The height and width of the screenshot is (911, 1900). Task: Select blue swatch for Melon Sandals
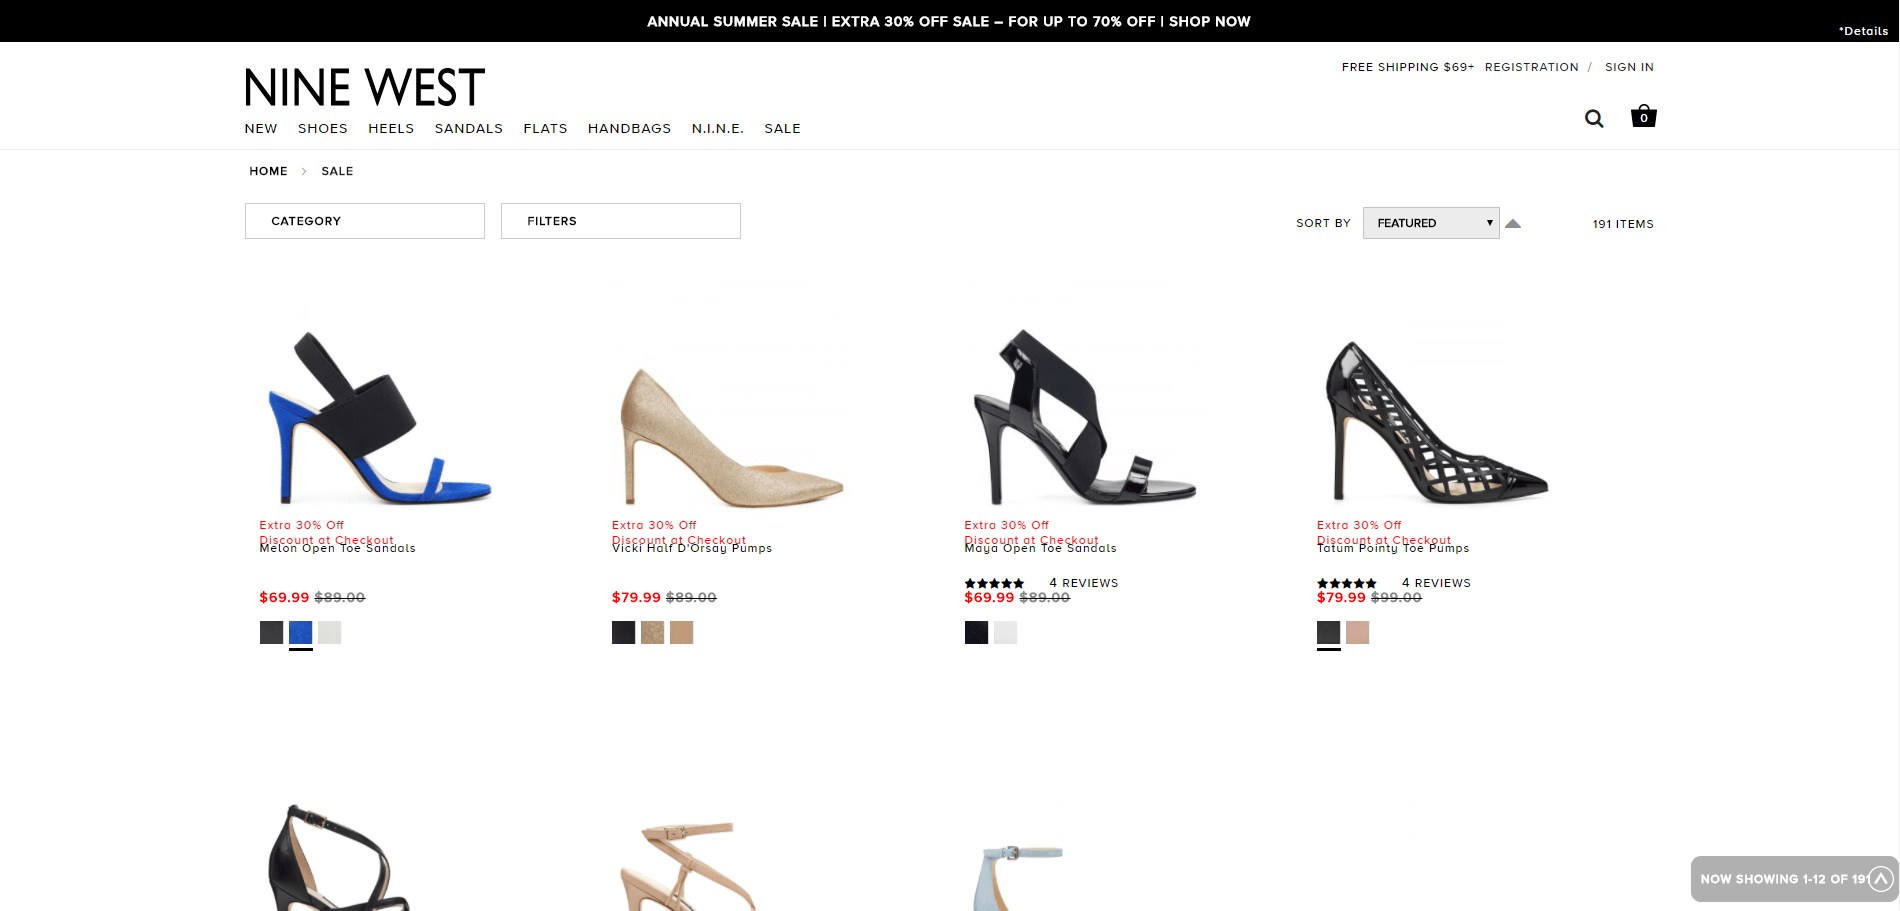tap(300, 632)
